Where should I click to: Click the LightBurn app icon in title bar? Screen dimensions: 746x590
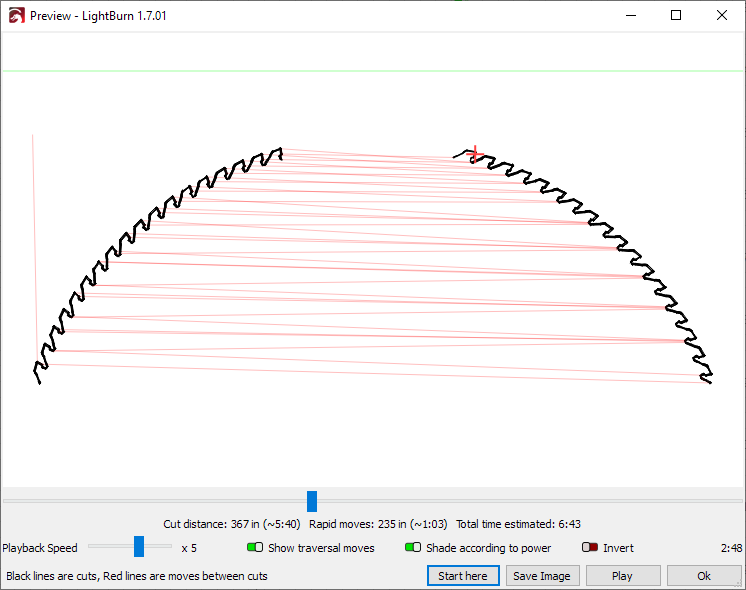coord(16,16)
